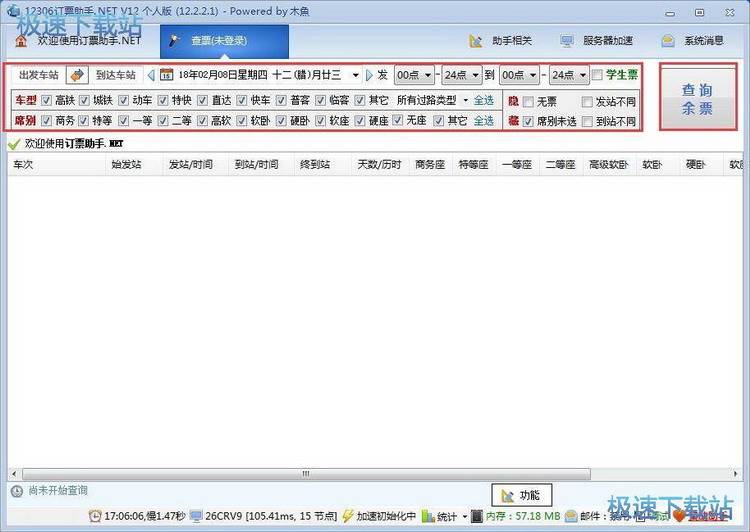Enable the 学生票 student ticket checkbox

(x=597, y=75)
